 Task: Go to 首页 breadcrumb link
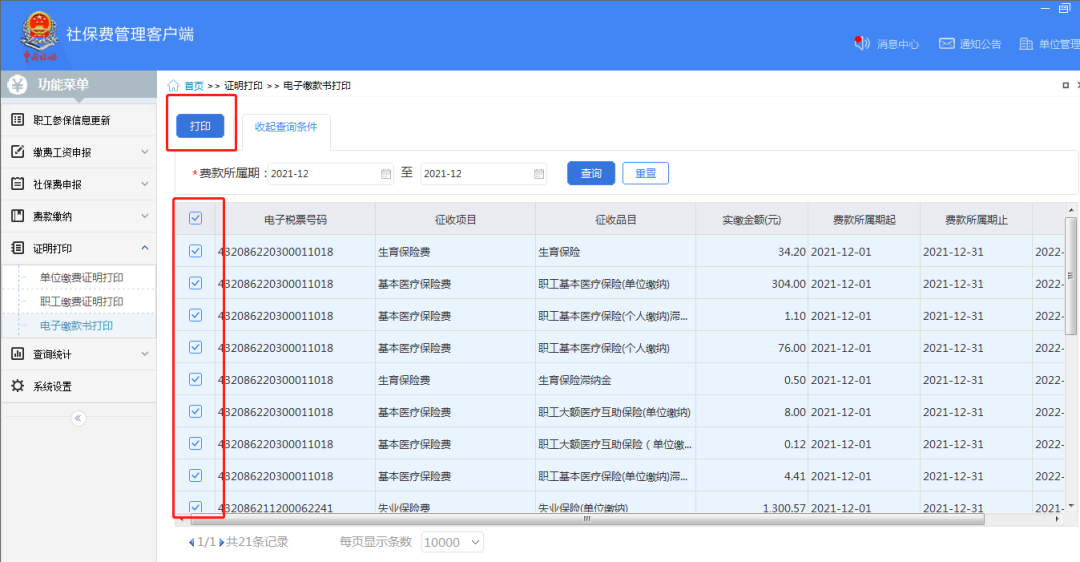coord(194,86)
